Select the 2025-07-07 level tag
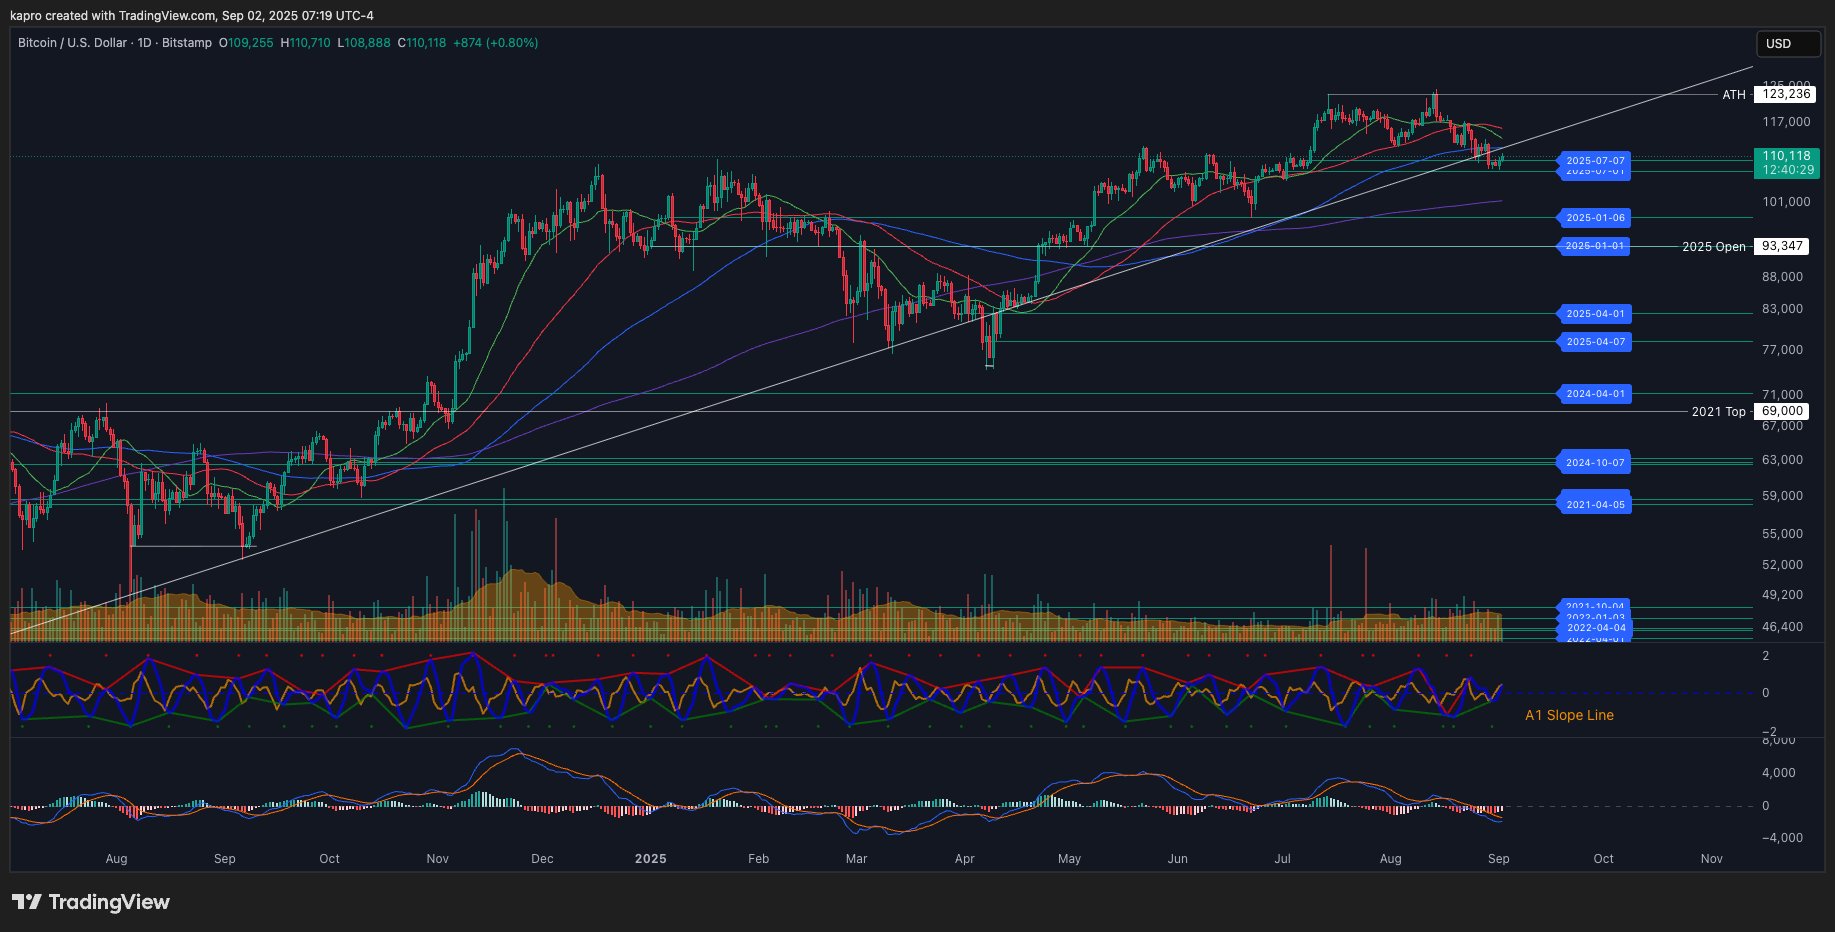1835x932 pixels. [1594, 160]
